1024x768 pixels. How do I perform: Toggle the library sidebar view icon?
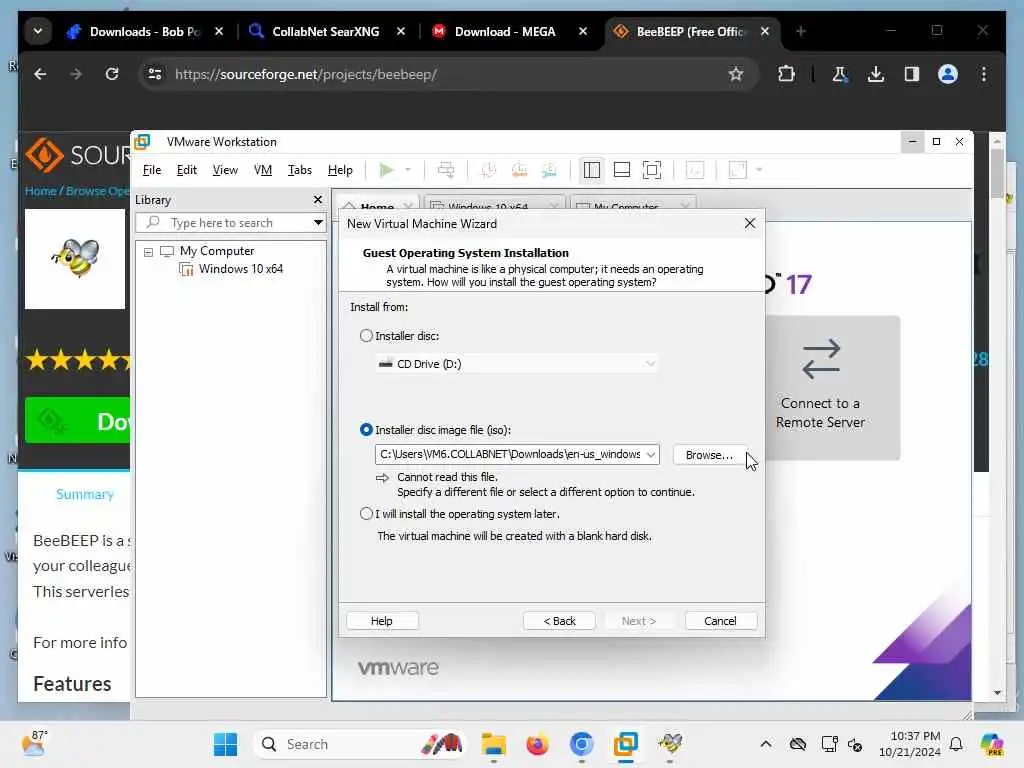click(x=592, y=170)
